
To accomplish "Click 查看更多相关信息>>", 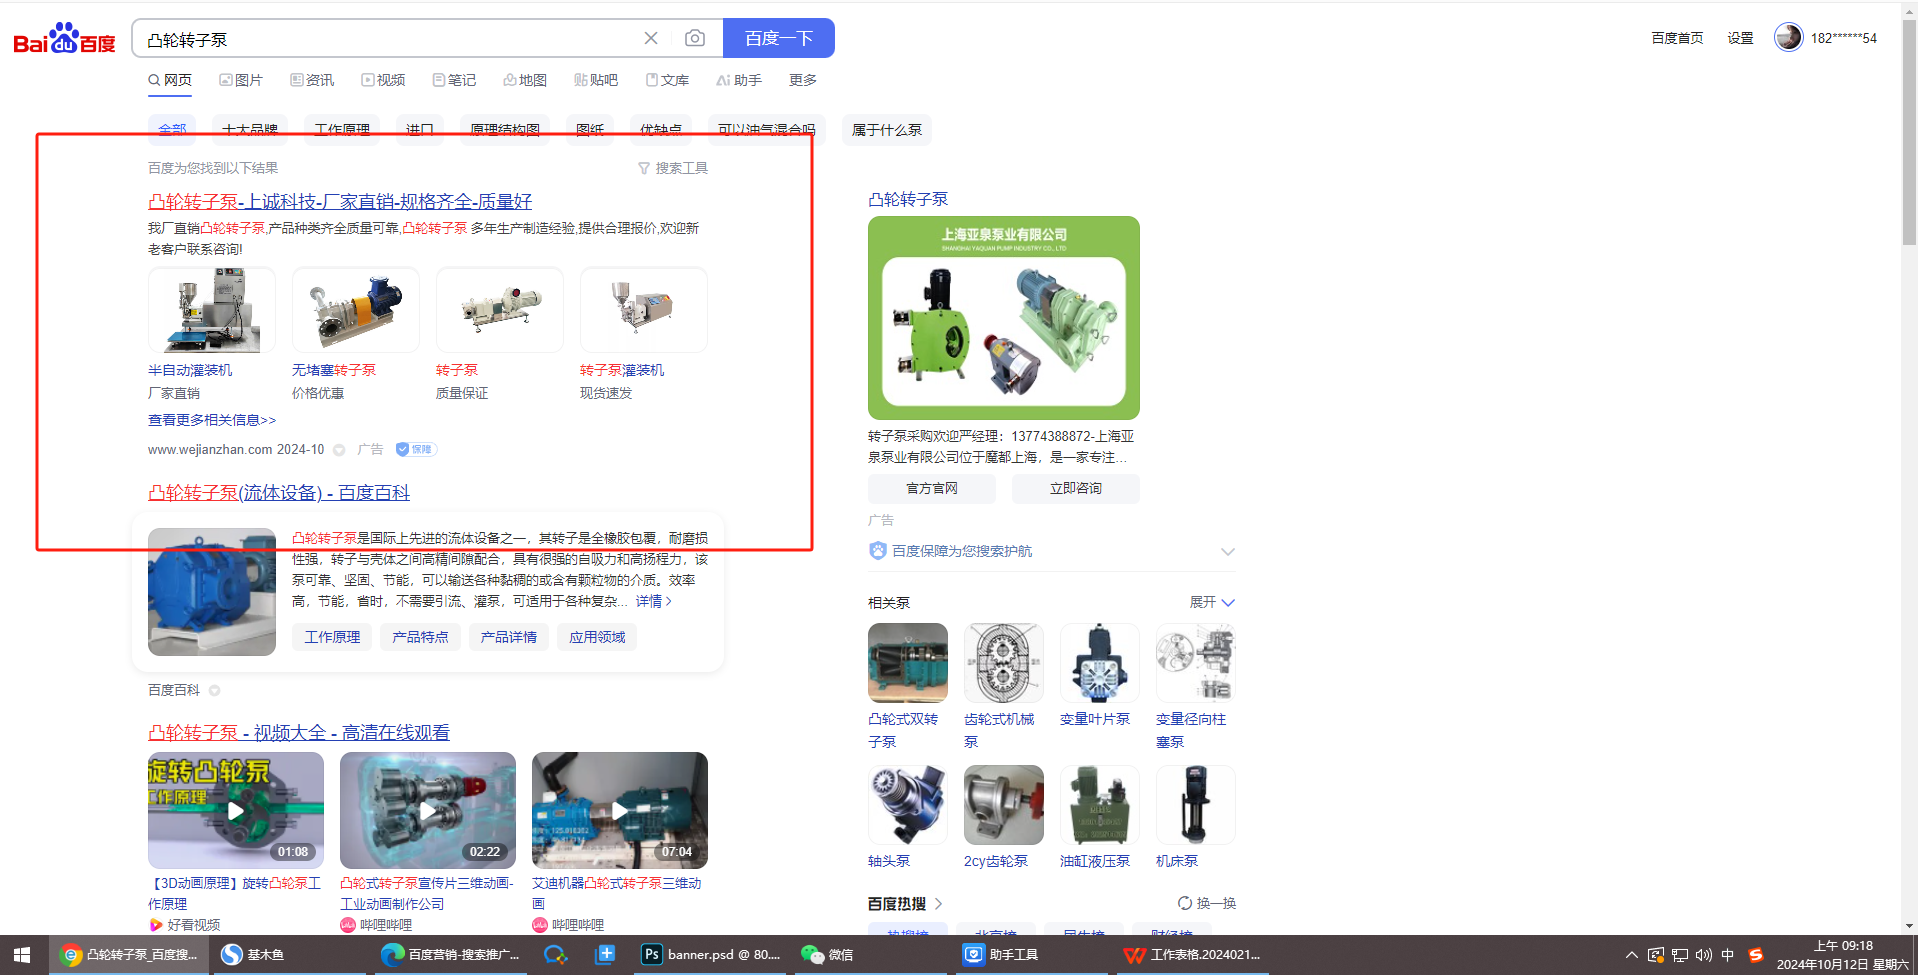I will 212,420.
